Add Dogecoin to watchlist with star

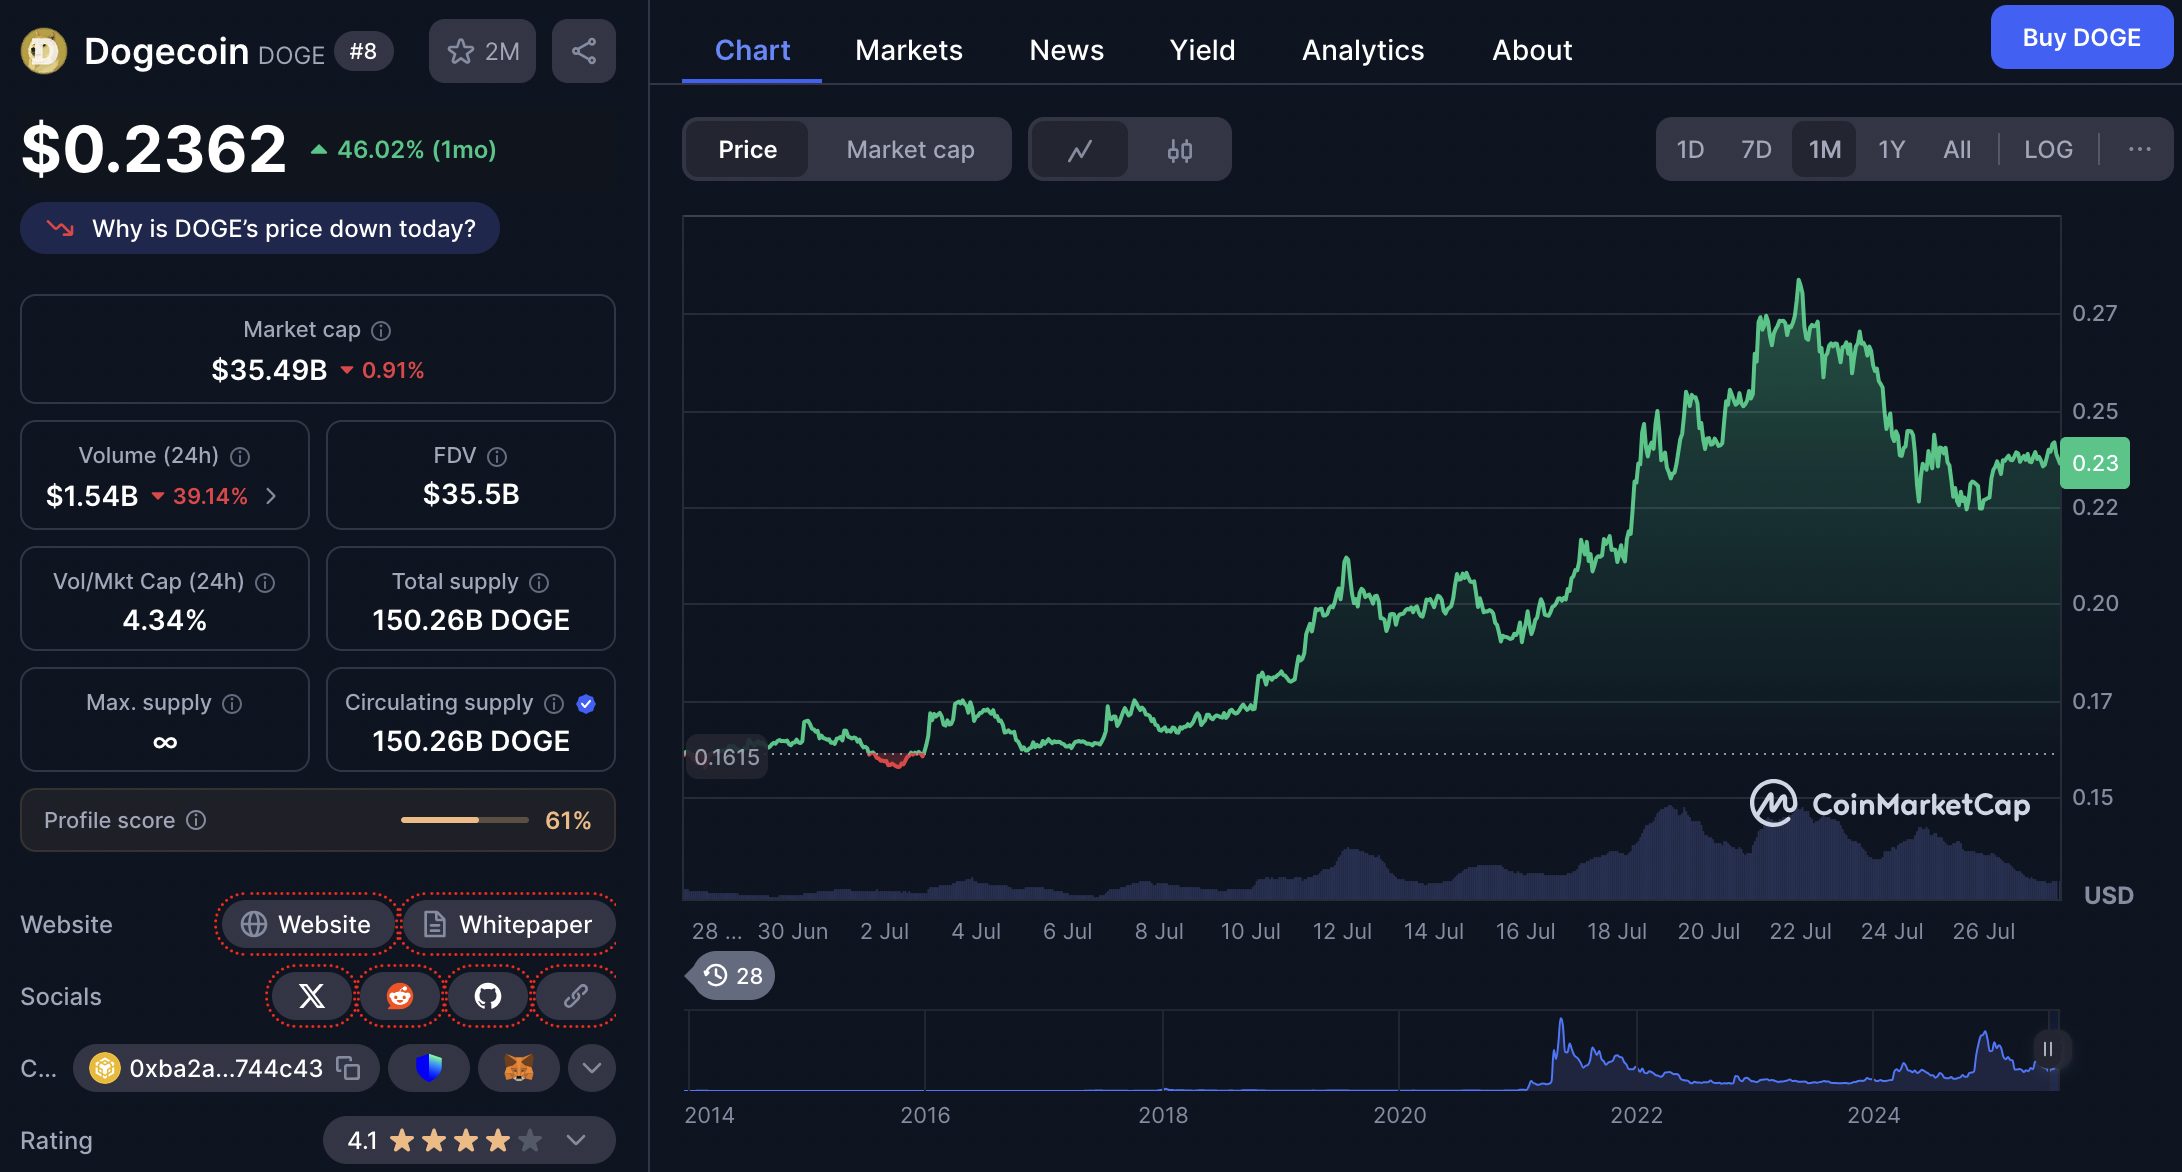(482, 51)
